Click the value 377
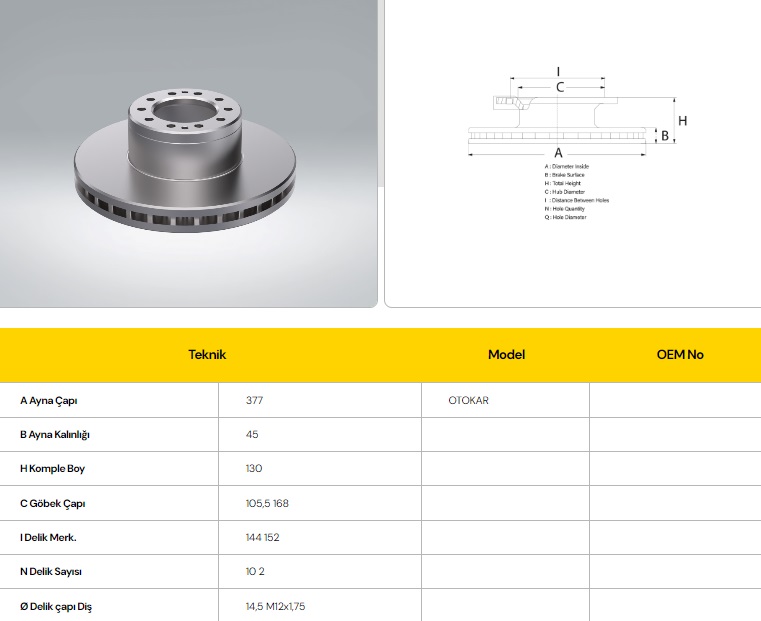This screenshot has width=761, height=621. pos(254,400)
